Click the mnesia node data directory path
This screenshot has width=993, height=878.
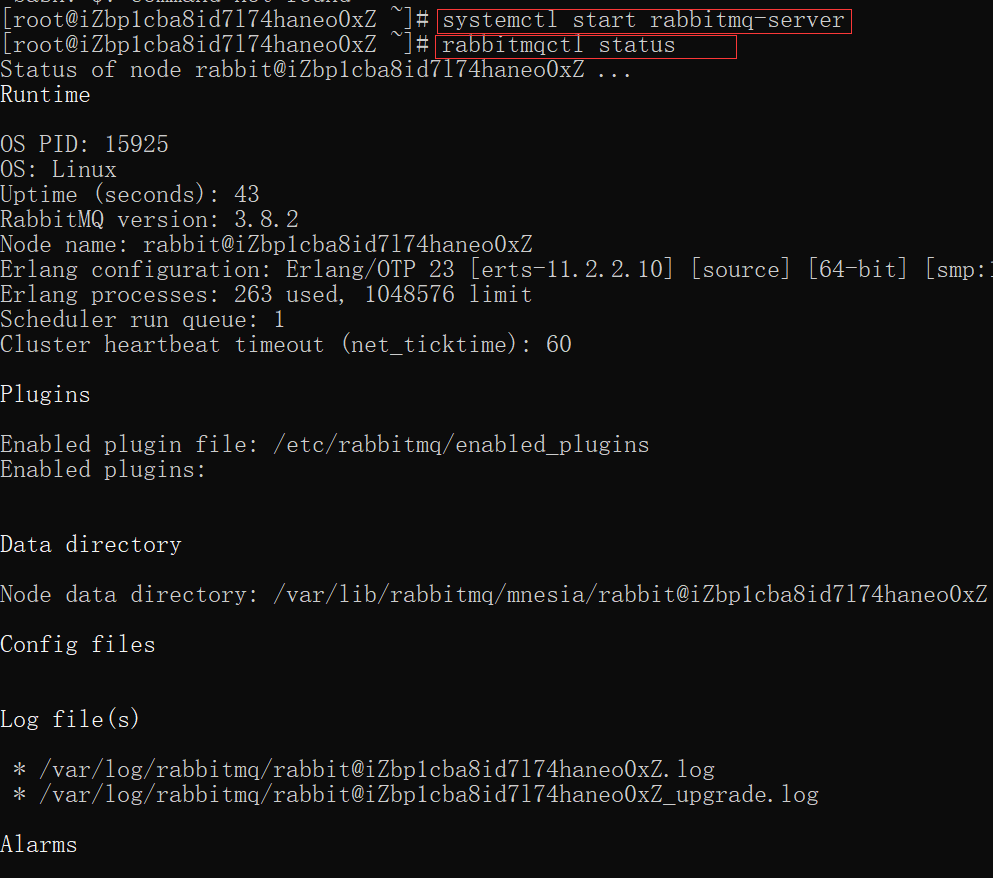click(x=630, y=595)
